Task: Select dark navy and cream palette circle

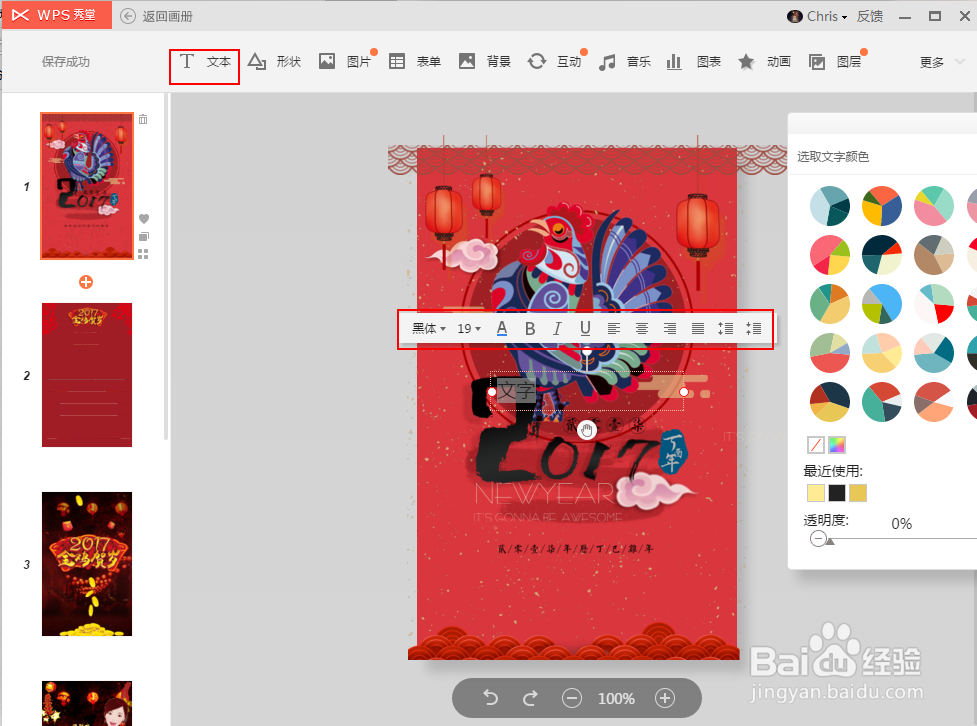Action: click(x=882, y=255)
